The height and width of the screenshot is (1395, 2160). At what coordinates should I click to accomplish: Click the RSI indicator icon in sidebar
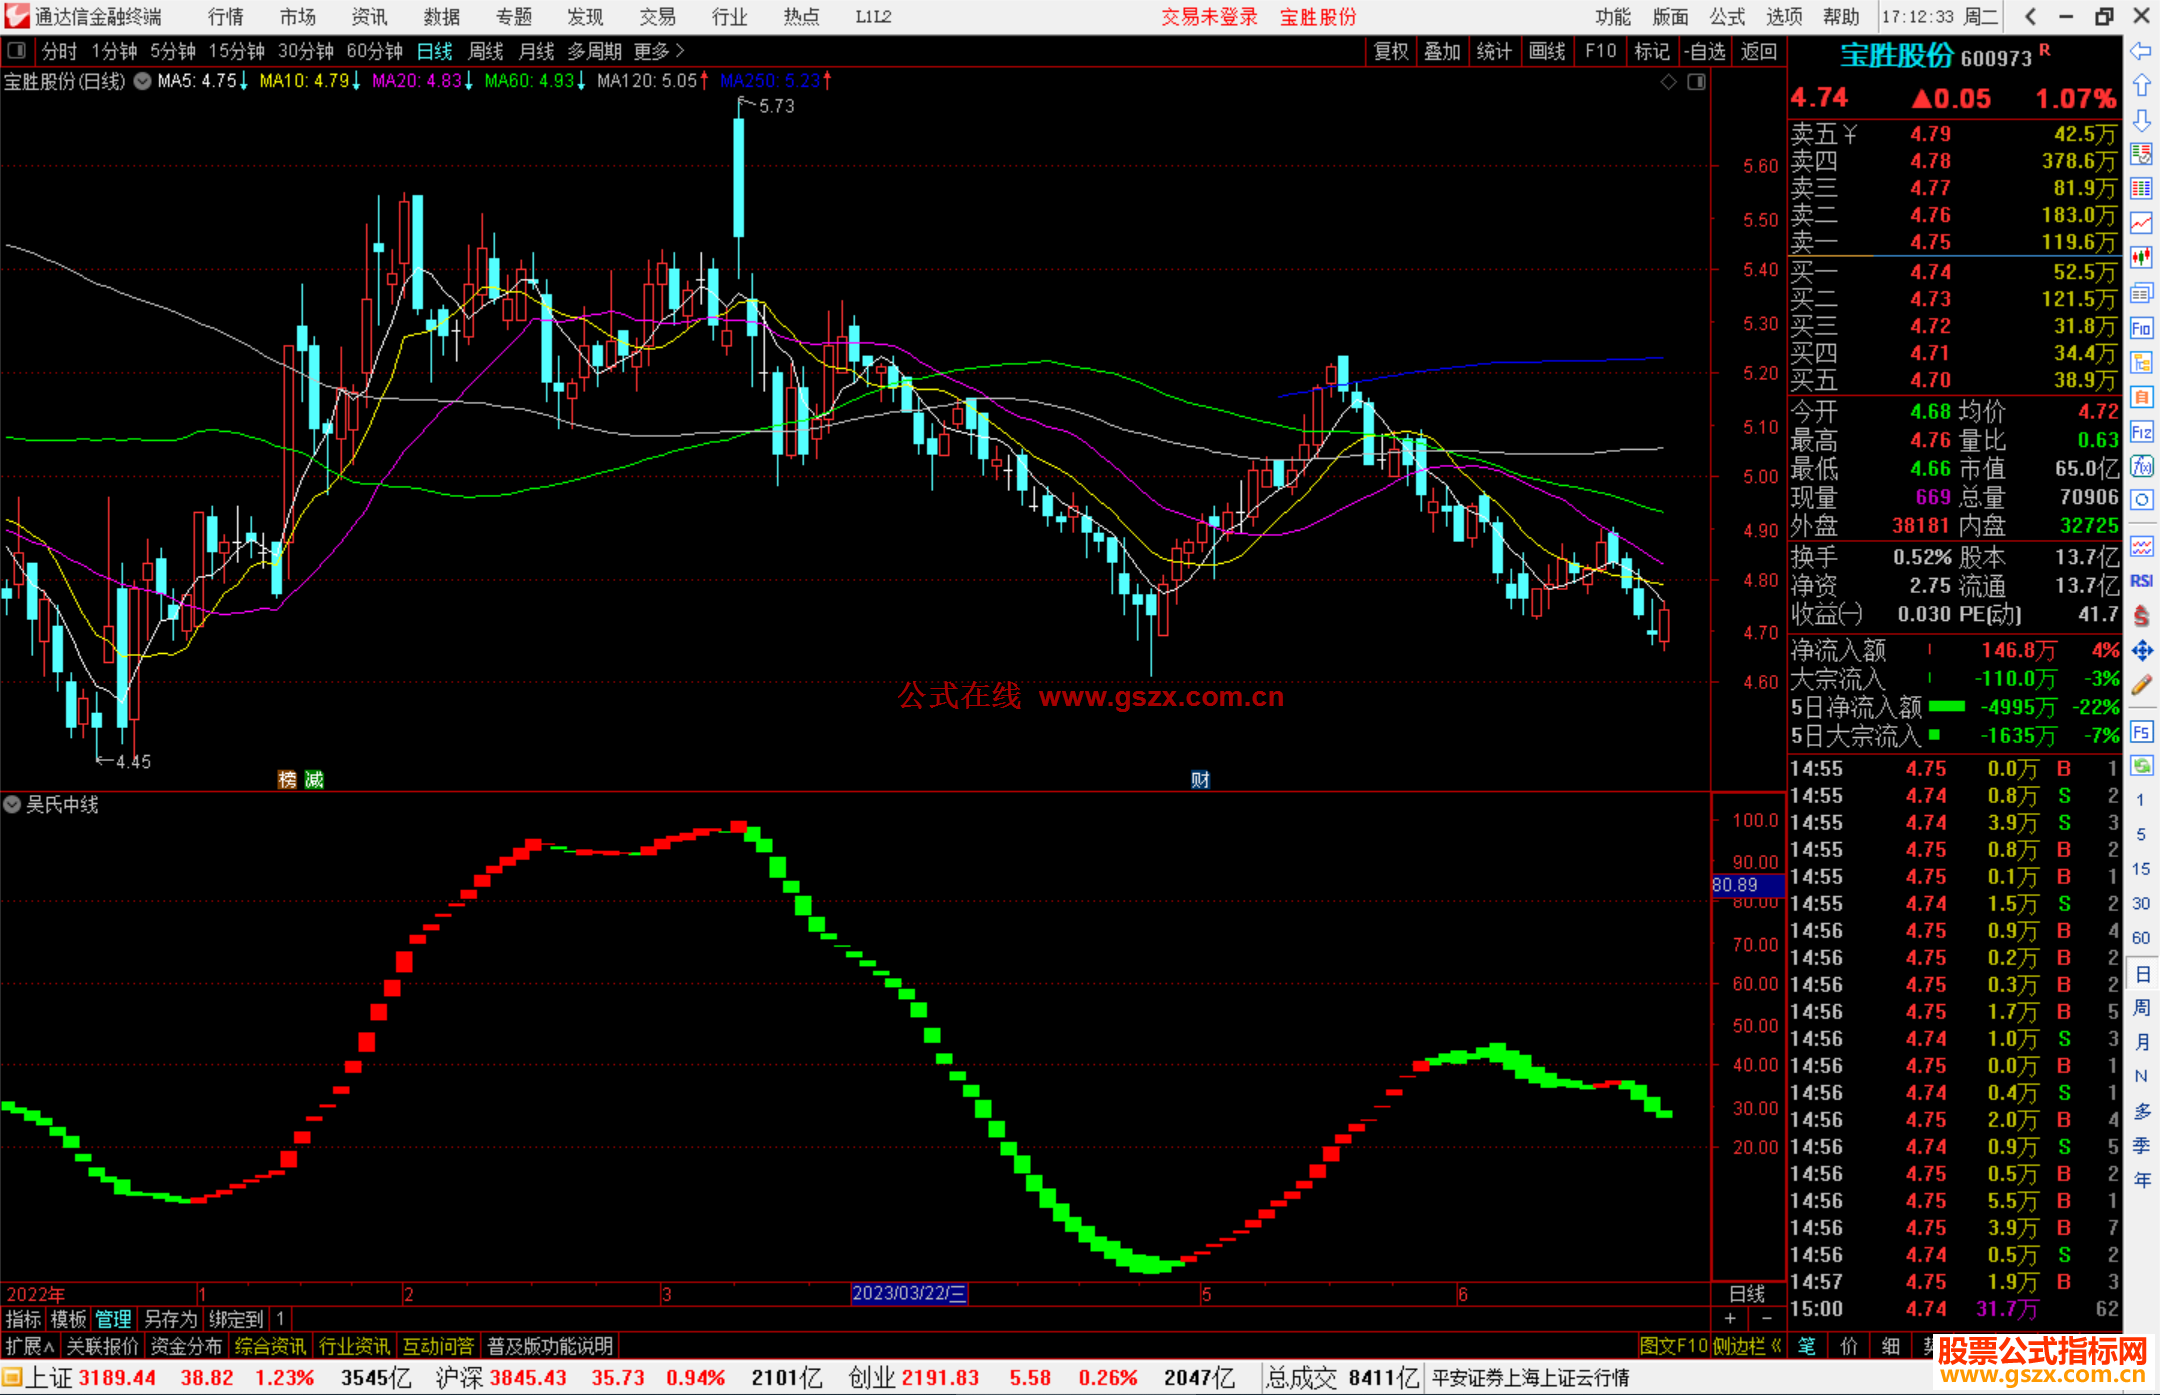tap(2141, 581)
